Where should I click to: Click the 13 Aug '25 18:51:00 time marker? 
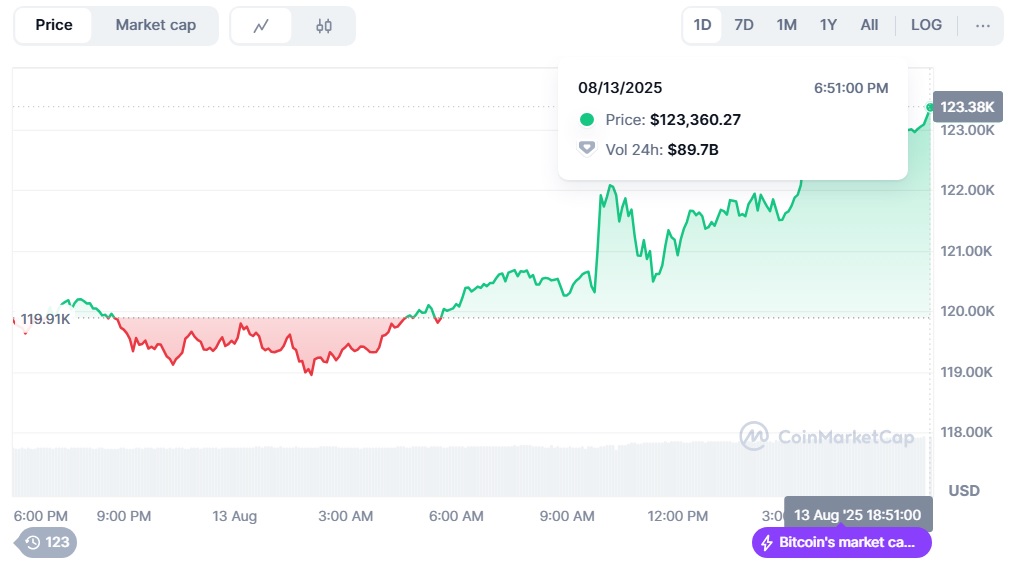(x=857, y=514)
